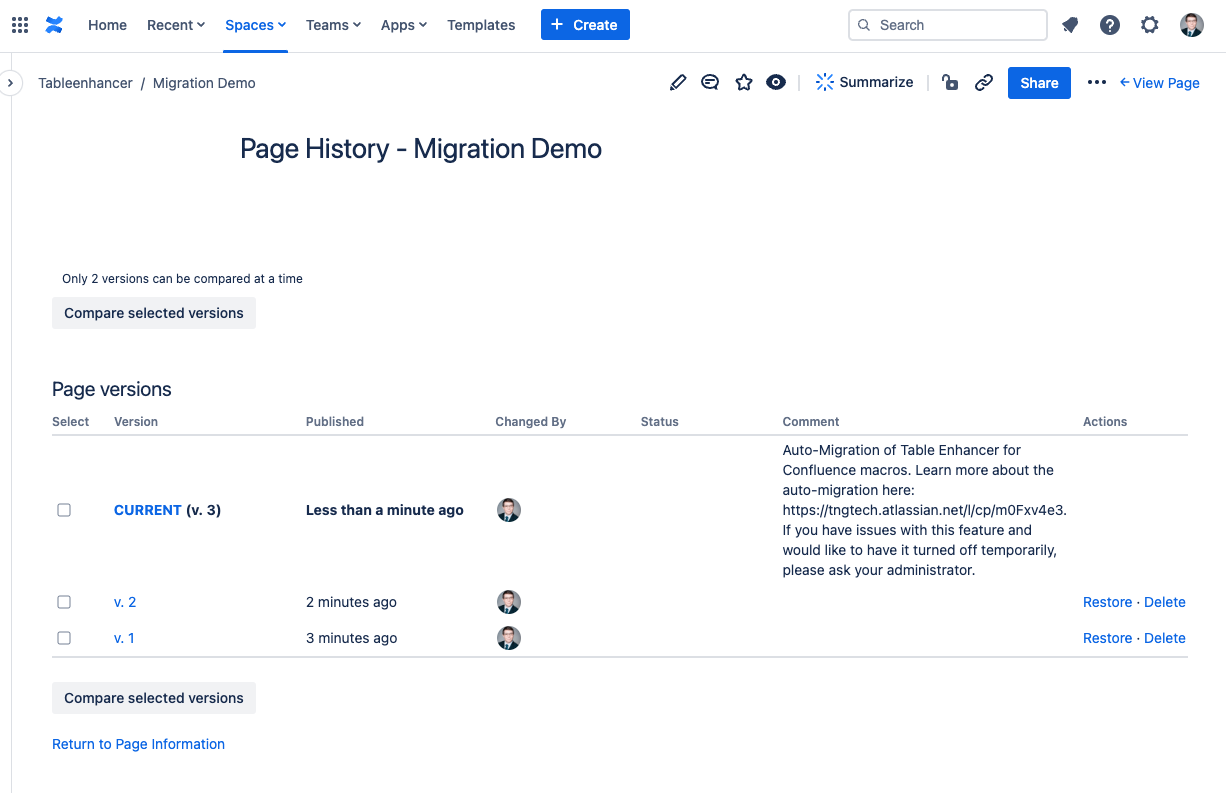Click the Confluence logo icon
Viewport: 1226px width, 793px height.
coord(54,25)
